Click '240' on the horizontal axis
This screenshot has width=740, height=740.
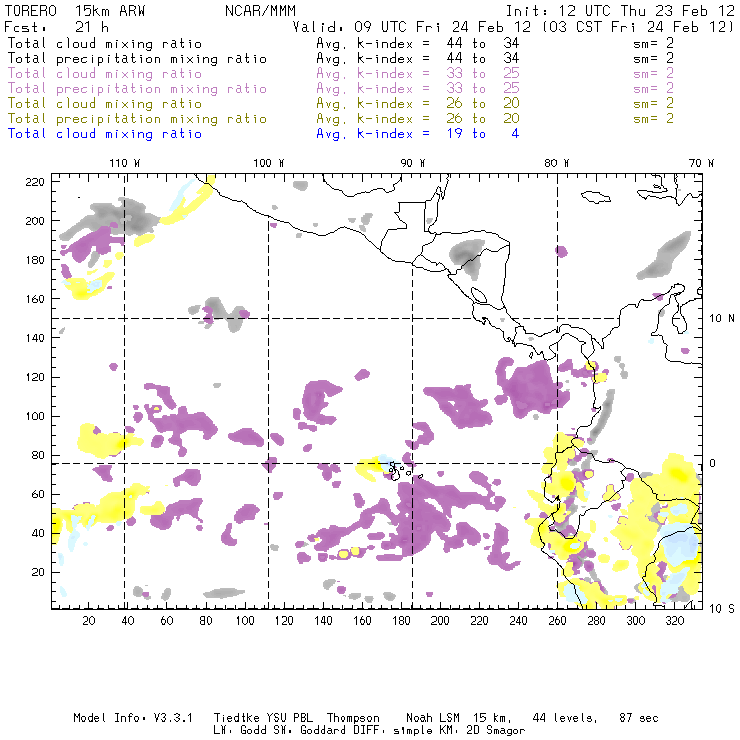[518, 621]
